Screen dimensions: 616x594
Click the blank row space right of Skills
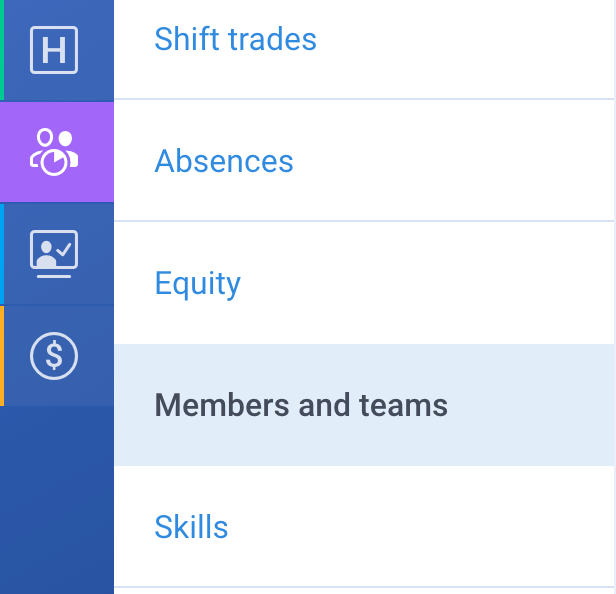click(x=421, y=526)
